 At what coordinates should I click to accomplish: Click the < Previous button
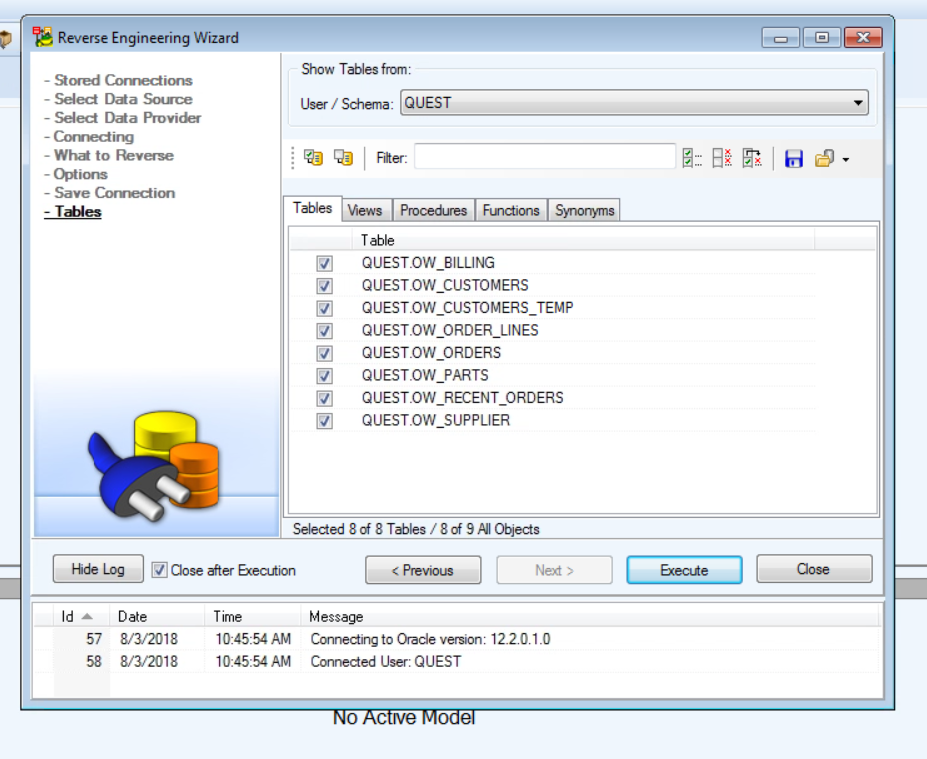[x=423, y=570]
